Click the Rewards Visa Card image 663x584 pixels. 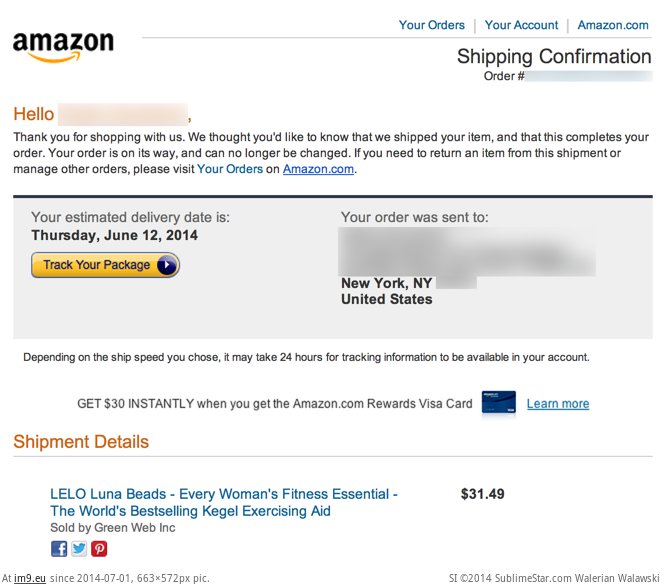pyautogui.click(x=499, y=402)
